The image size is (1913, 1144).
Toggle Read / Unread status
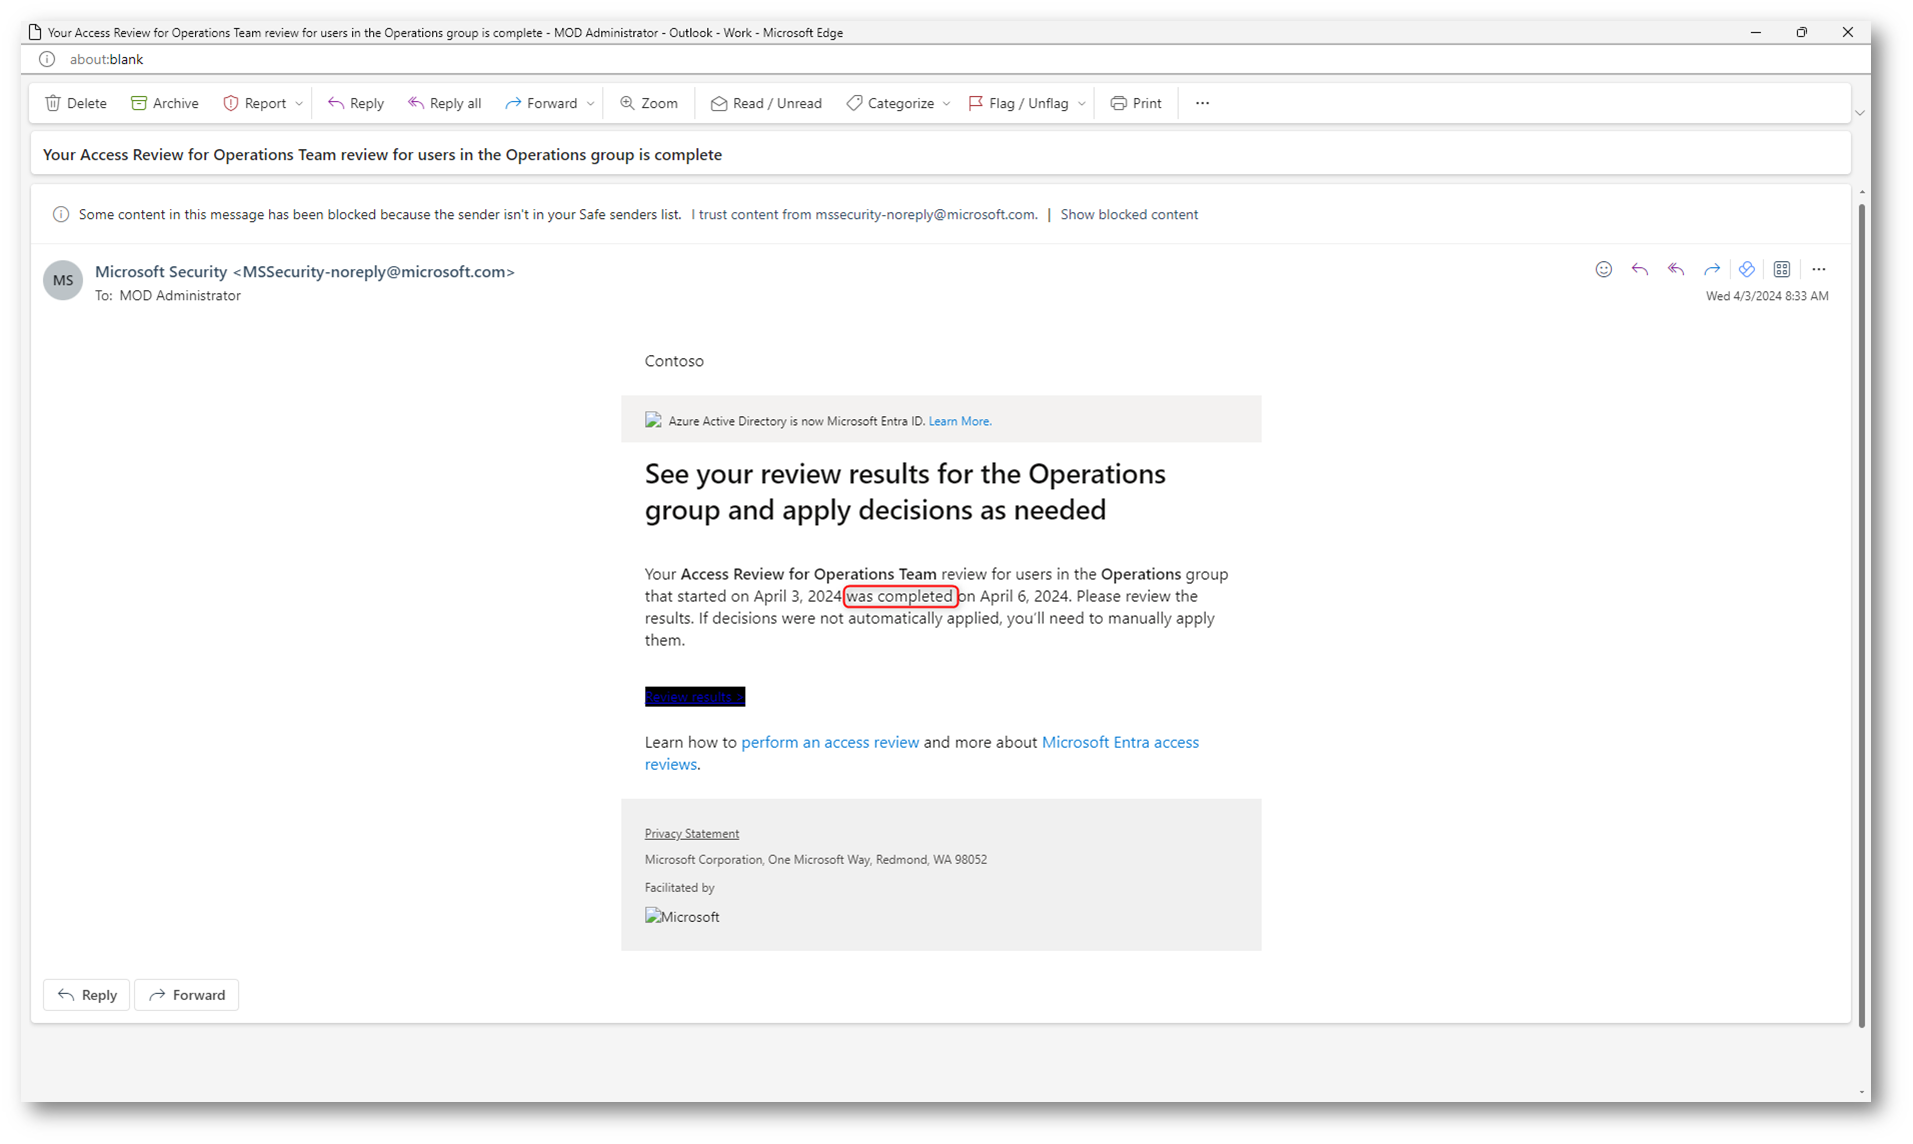click(x=766, y=103)
